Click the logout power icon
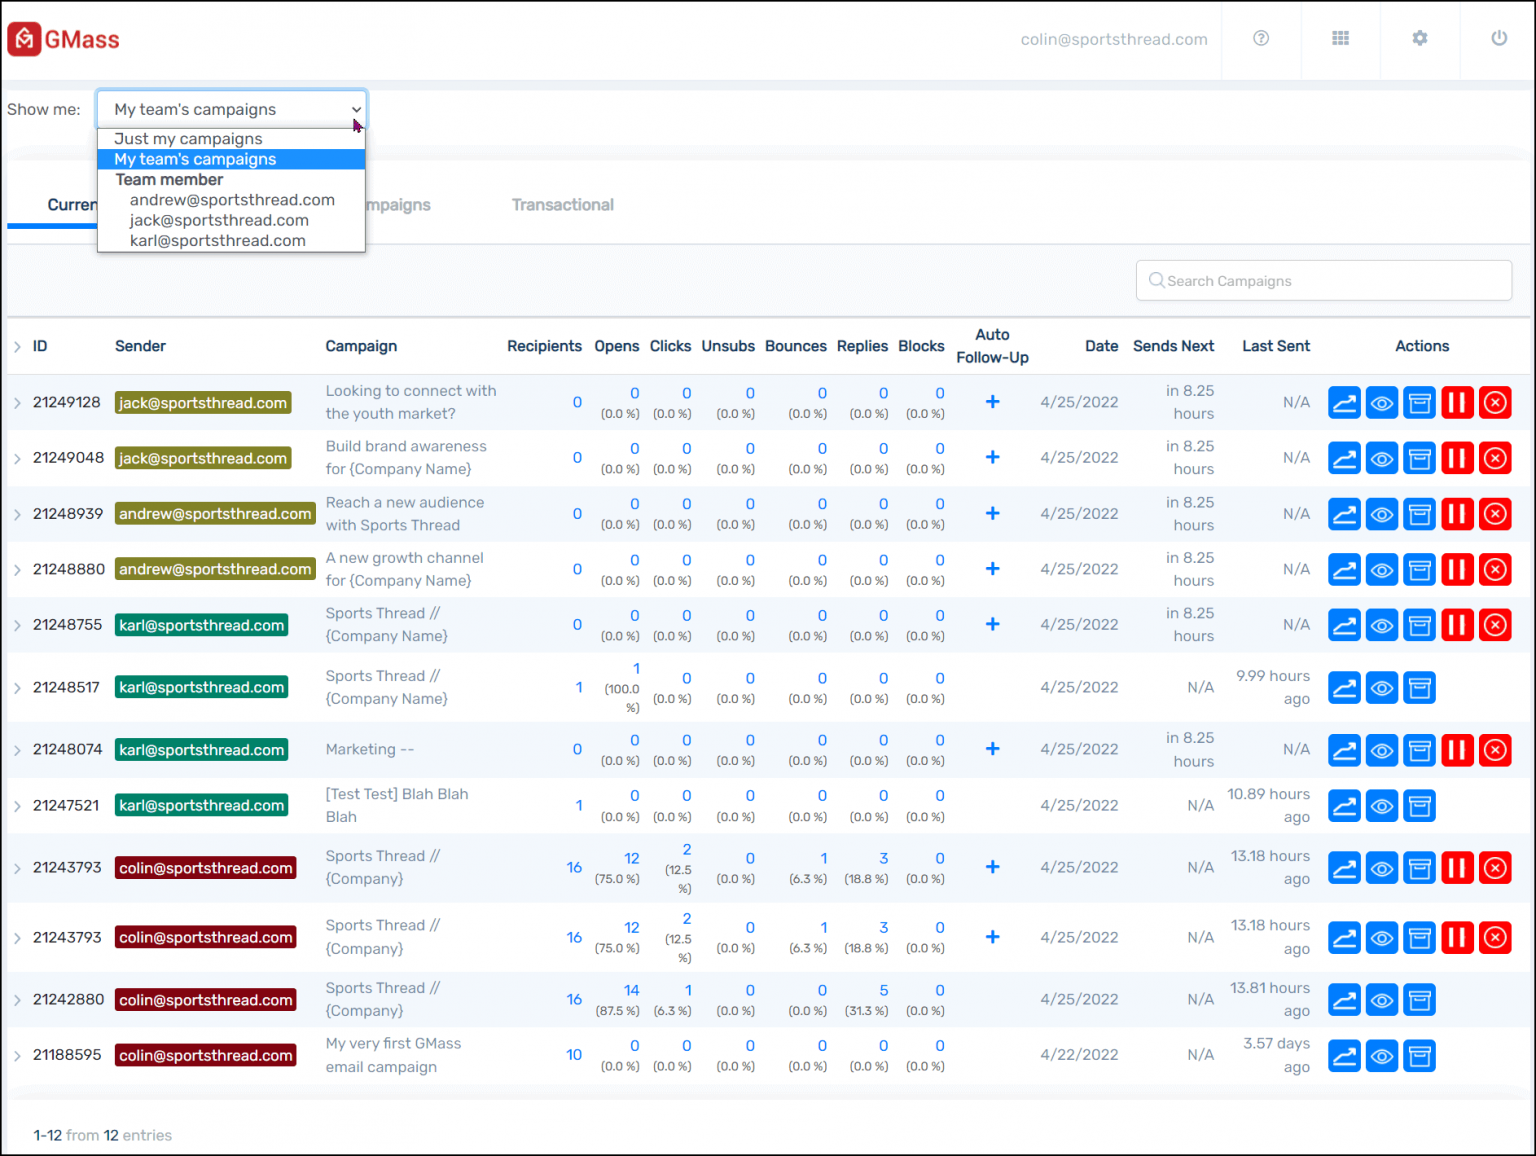The height and width of the screenshot is (1156, 1536). click(x=1498, y=38)
